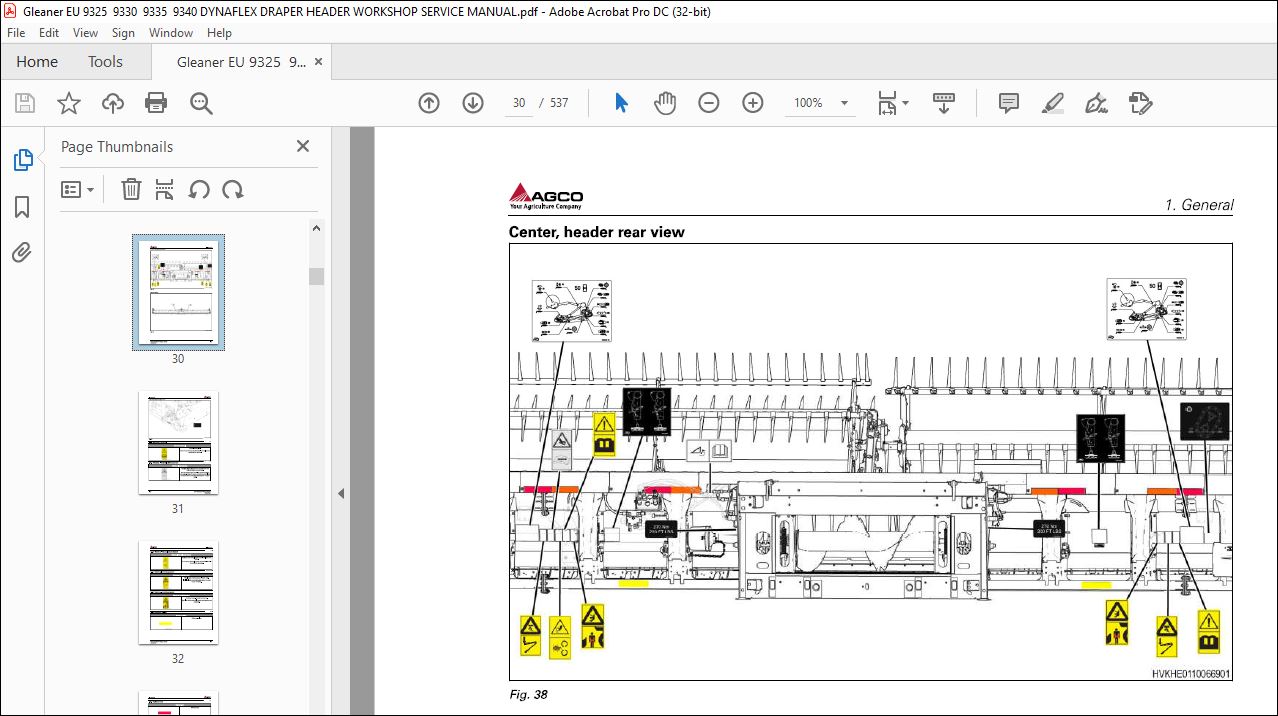Click the thumbnails panel scrollbar handle

[x=316, y=276]
